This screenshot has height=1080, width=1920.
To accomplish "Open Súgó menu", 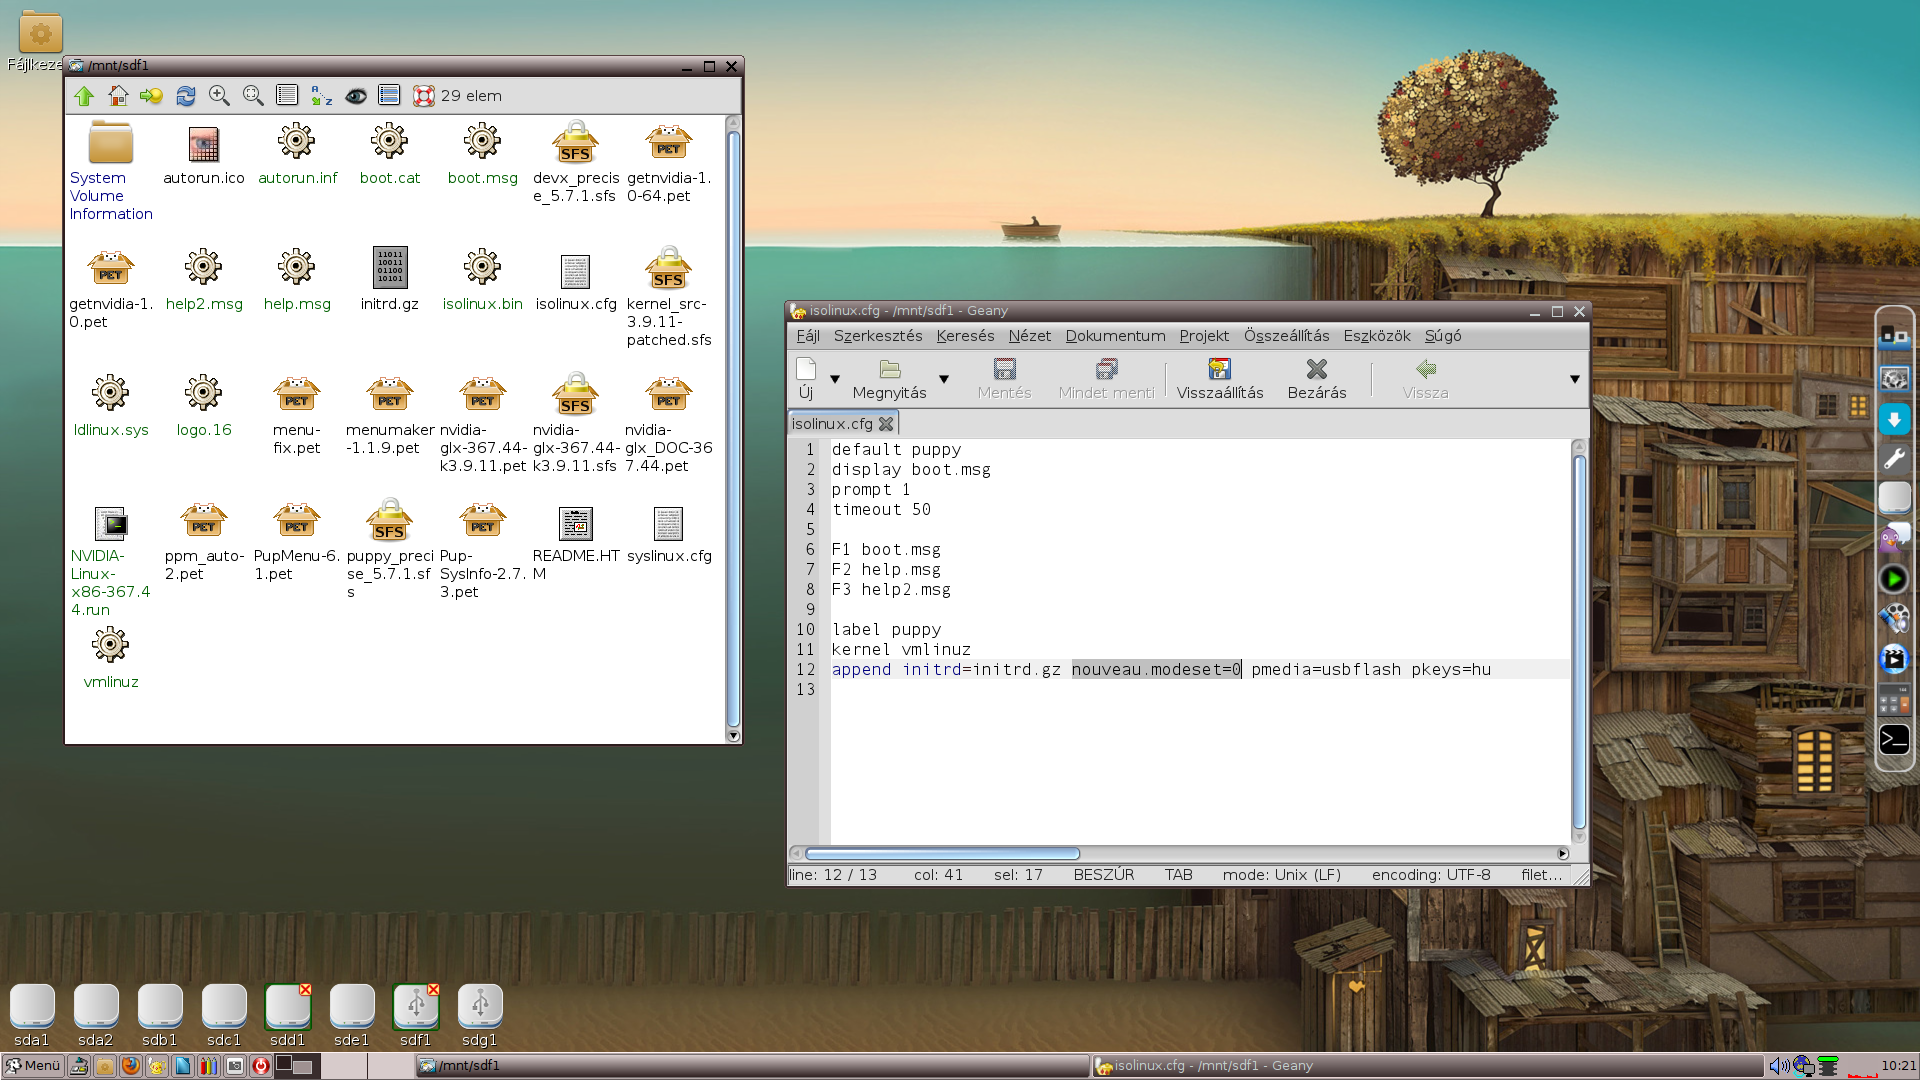I will pos(1443,336).
